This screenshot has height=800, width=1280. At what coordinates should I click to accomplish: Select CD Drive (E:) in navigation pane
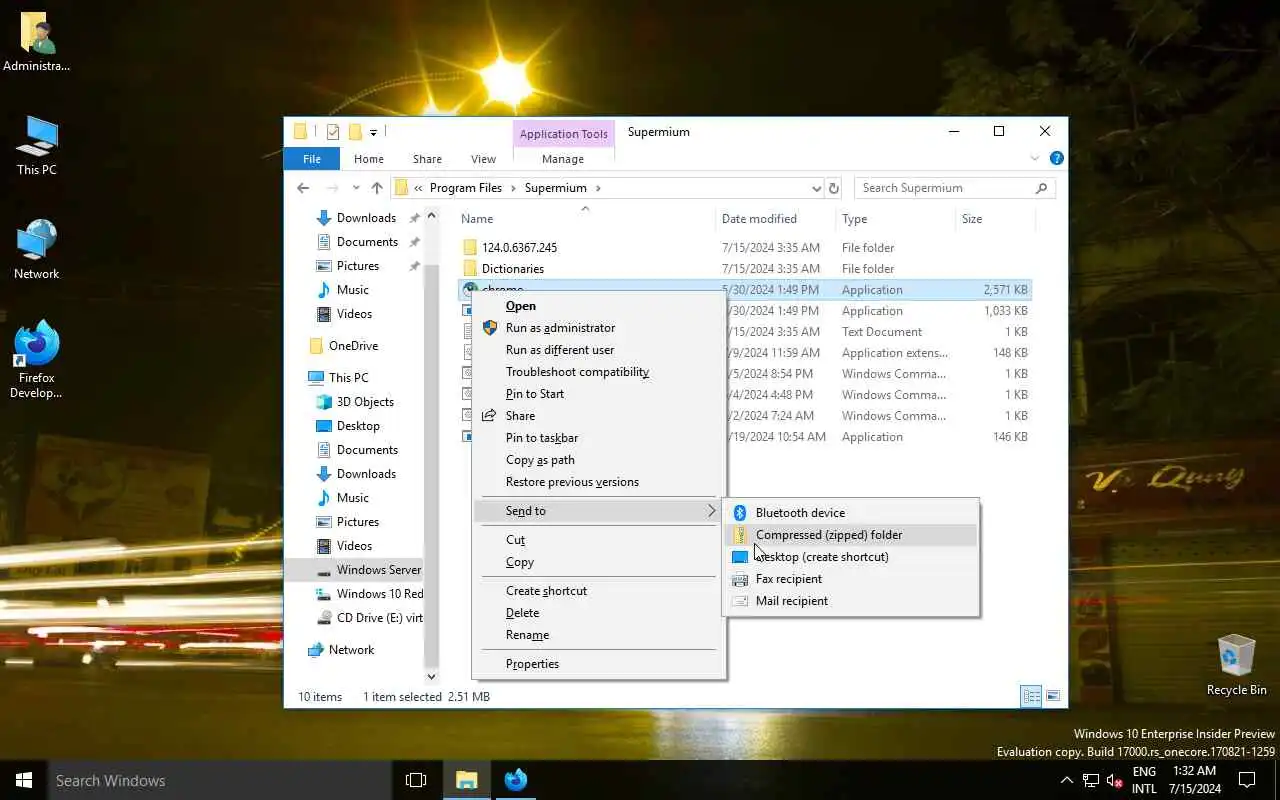(x=369, y=618)
